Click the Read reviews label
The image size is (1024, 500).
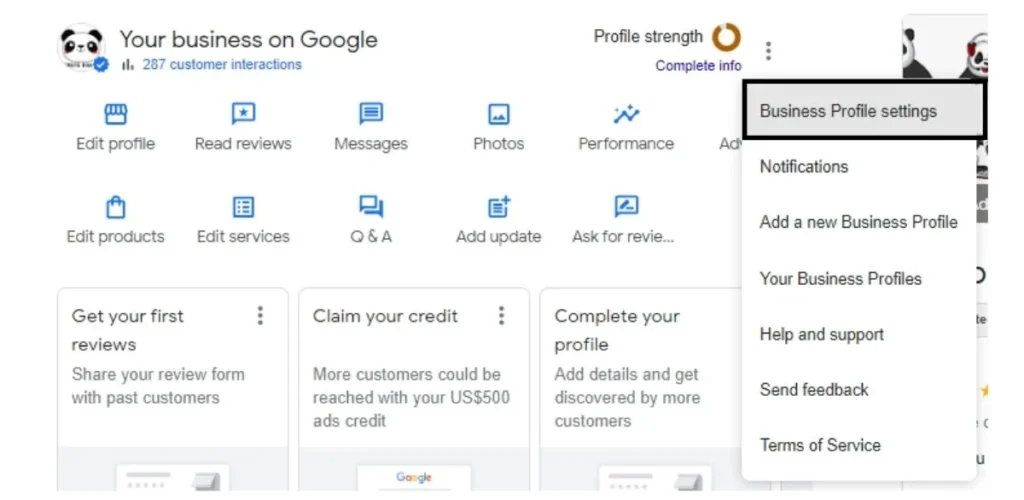243,144
